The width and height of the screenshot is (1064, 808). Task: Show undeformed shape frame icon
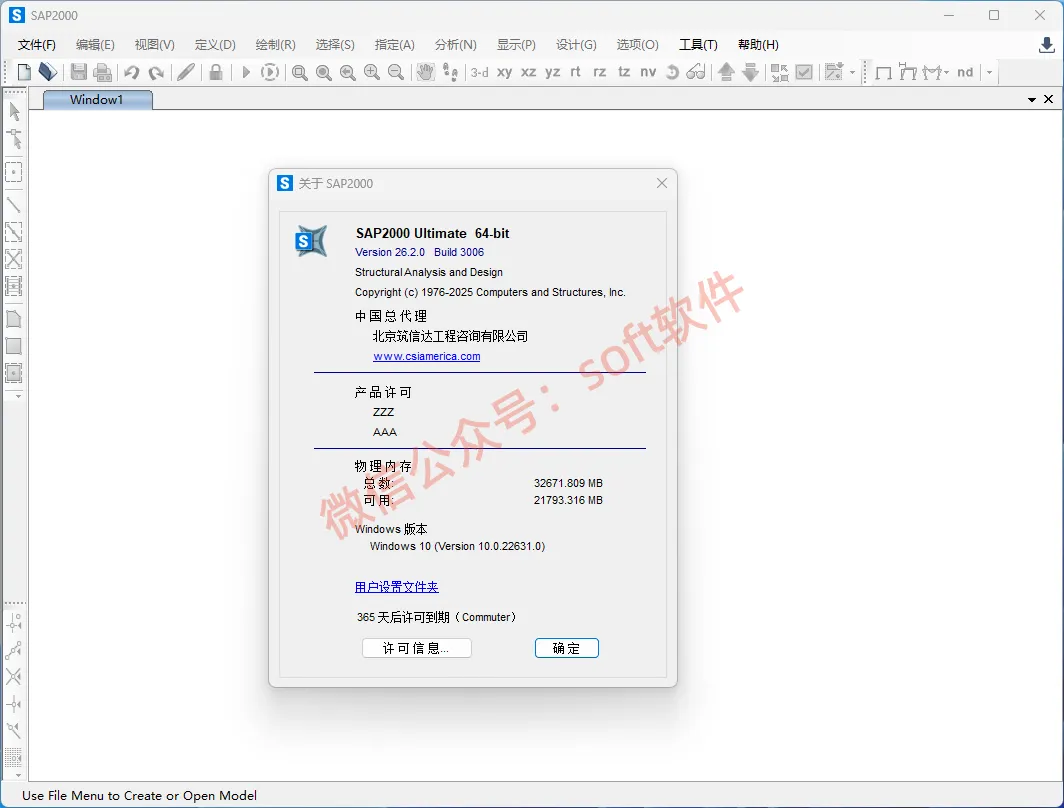[883, 73]
